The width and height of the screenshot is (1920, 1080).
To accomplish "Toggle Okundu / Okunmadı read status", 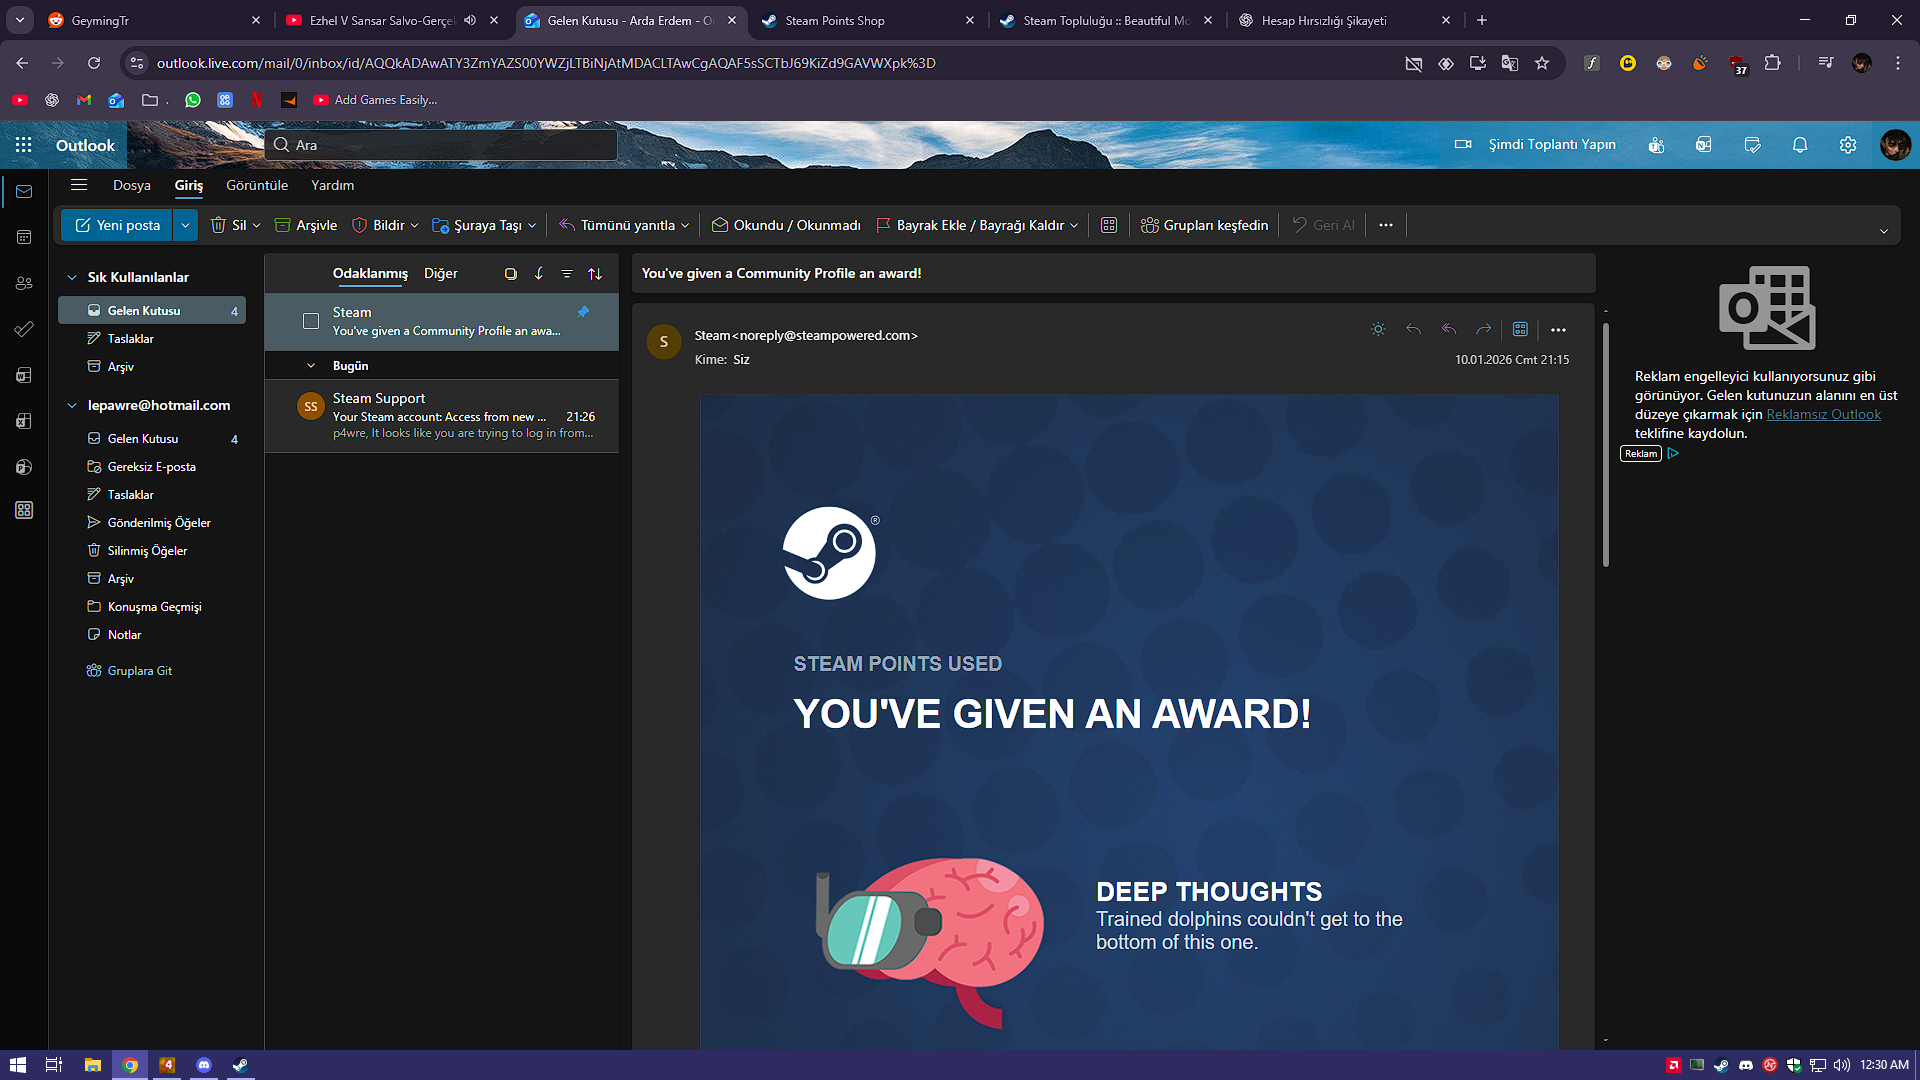I will tap(786, 225).
